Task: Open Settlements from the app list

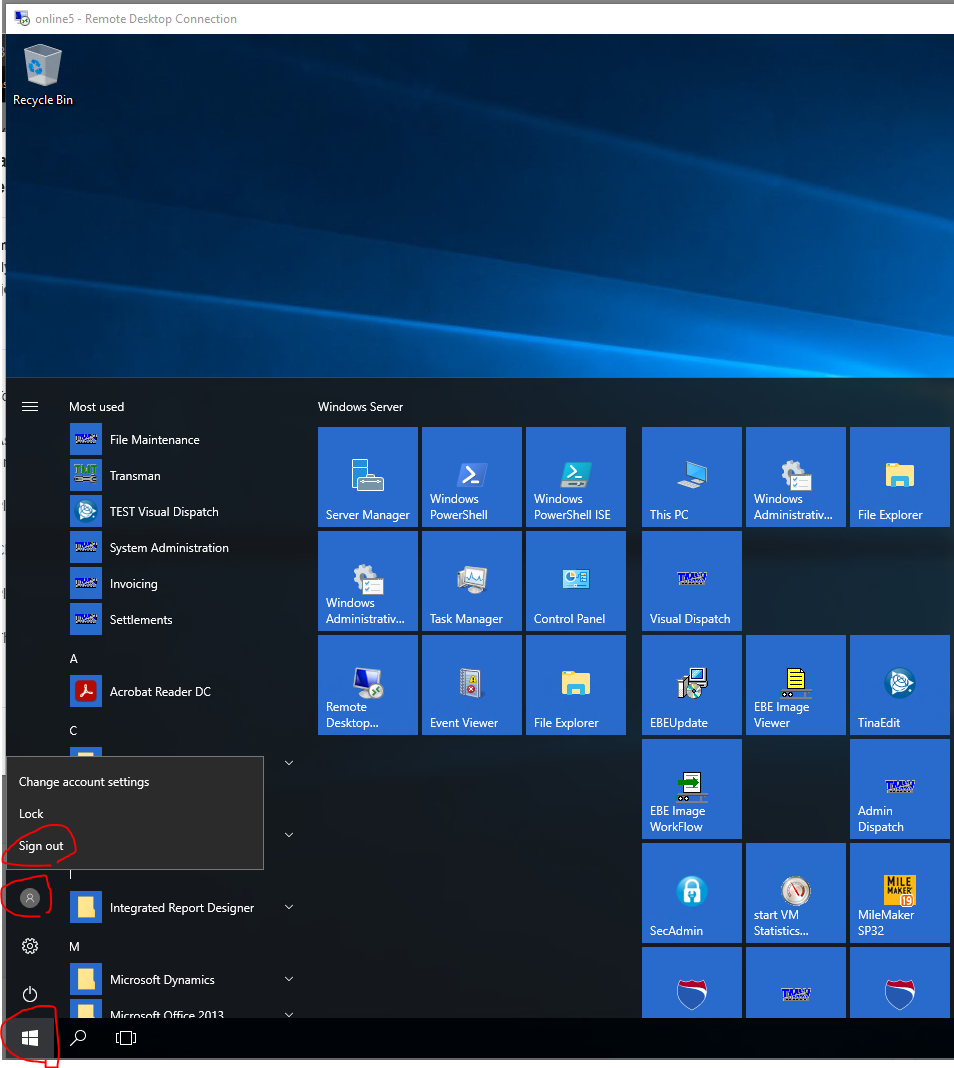Action: 181,620
